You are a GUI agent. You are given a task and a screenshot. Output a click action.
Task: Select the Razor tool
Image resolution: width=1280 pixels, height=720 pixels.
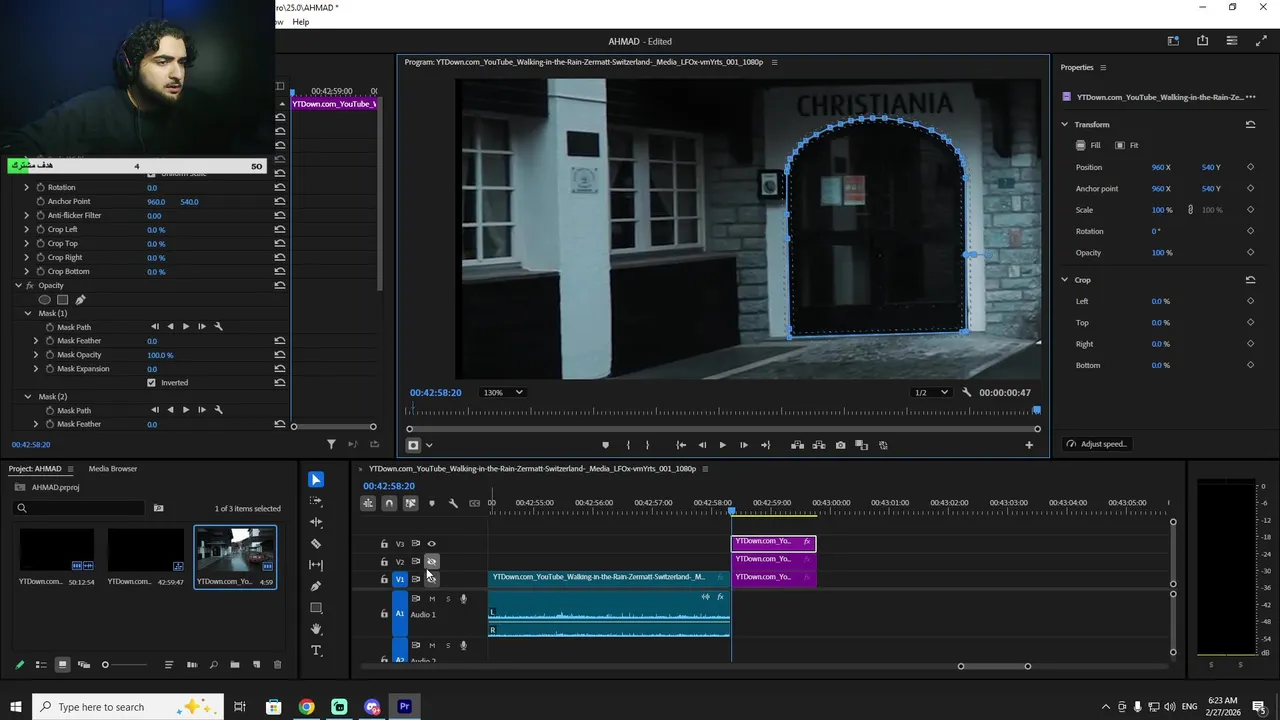tap(316, 544)
